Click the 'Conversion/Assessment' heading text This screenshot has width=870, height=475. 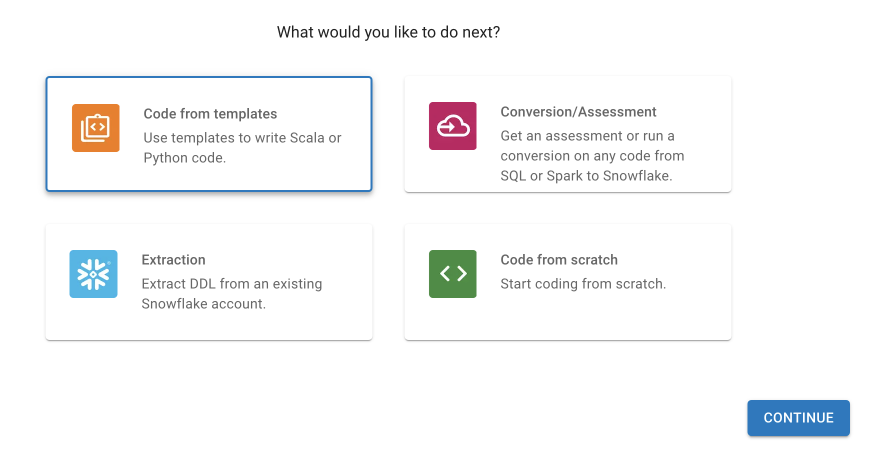pyautogui.click(x=578, y=112)
